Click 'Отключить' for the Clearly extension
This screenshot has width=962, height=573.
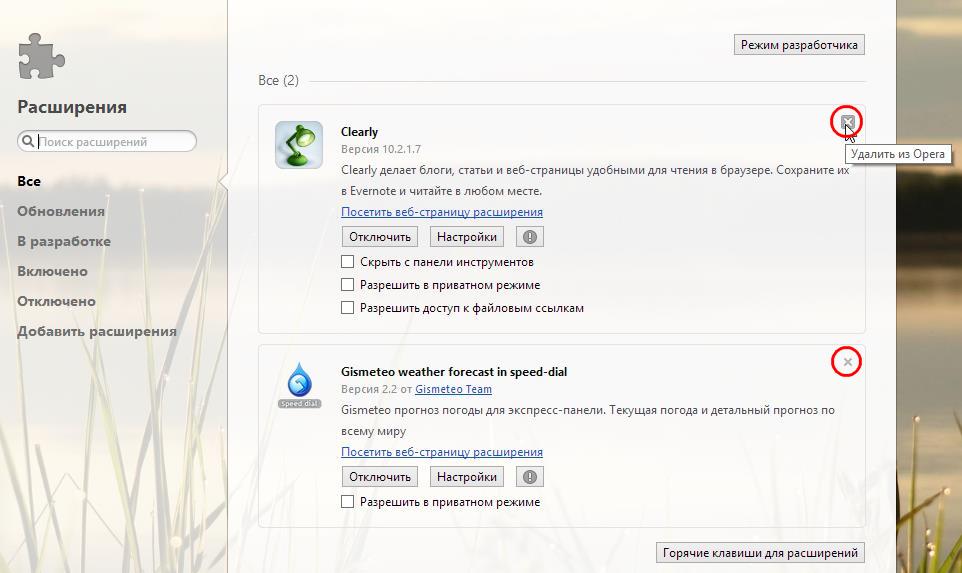point(380,237)
